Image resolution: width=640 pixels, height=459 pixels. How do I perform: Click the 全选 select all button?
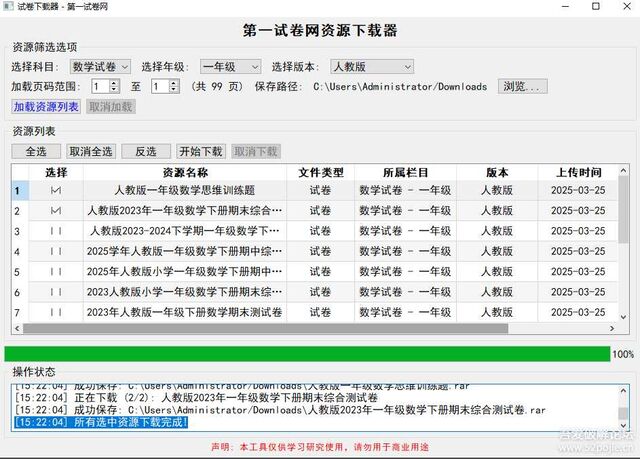coord(36,152)
